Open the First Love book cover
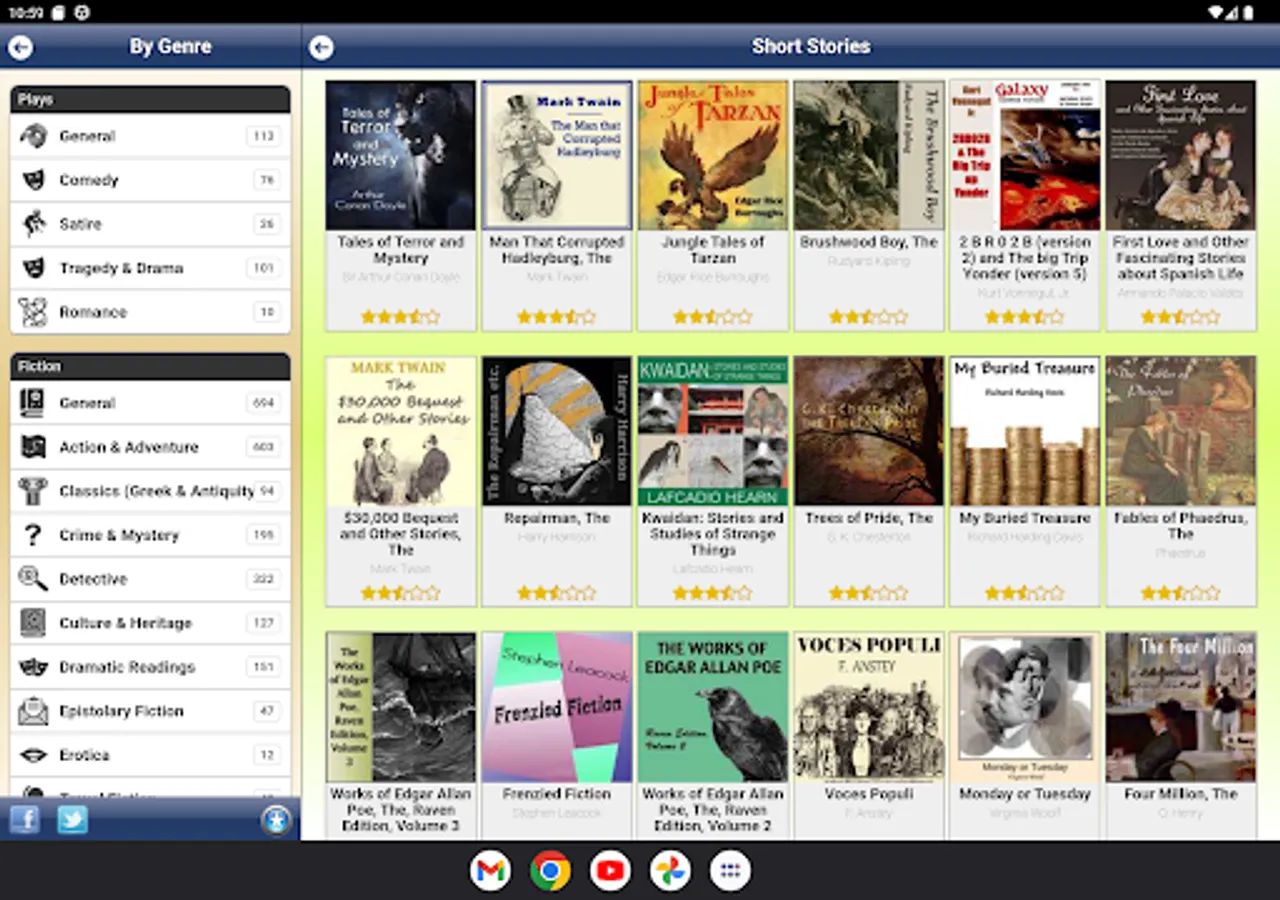Viewport: 1280px width, 900px height. click(1181, 155)
